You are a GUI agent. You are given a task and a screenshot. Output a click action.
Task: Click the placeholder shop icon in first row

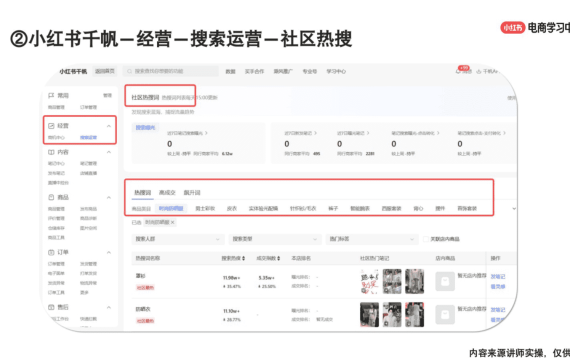click(x=445, y=281)
